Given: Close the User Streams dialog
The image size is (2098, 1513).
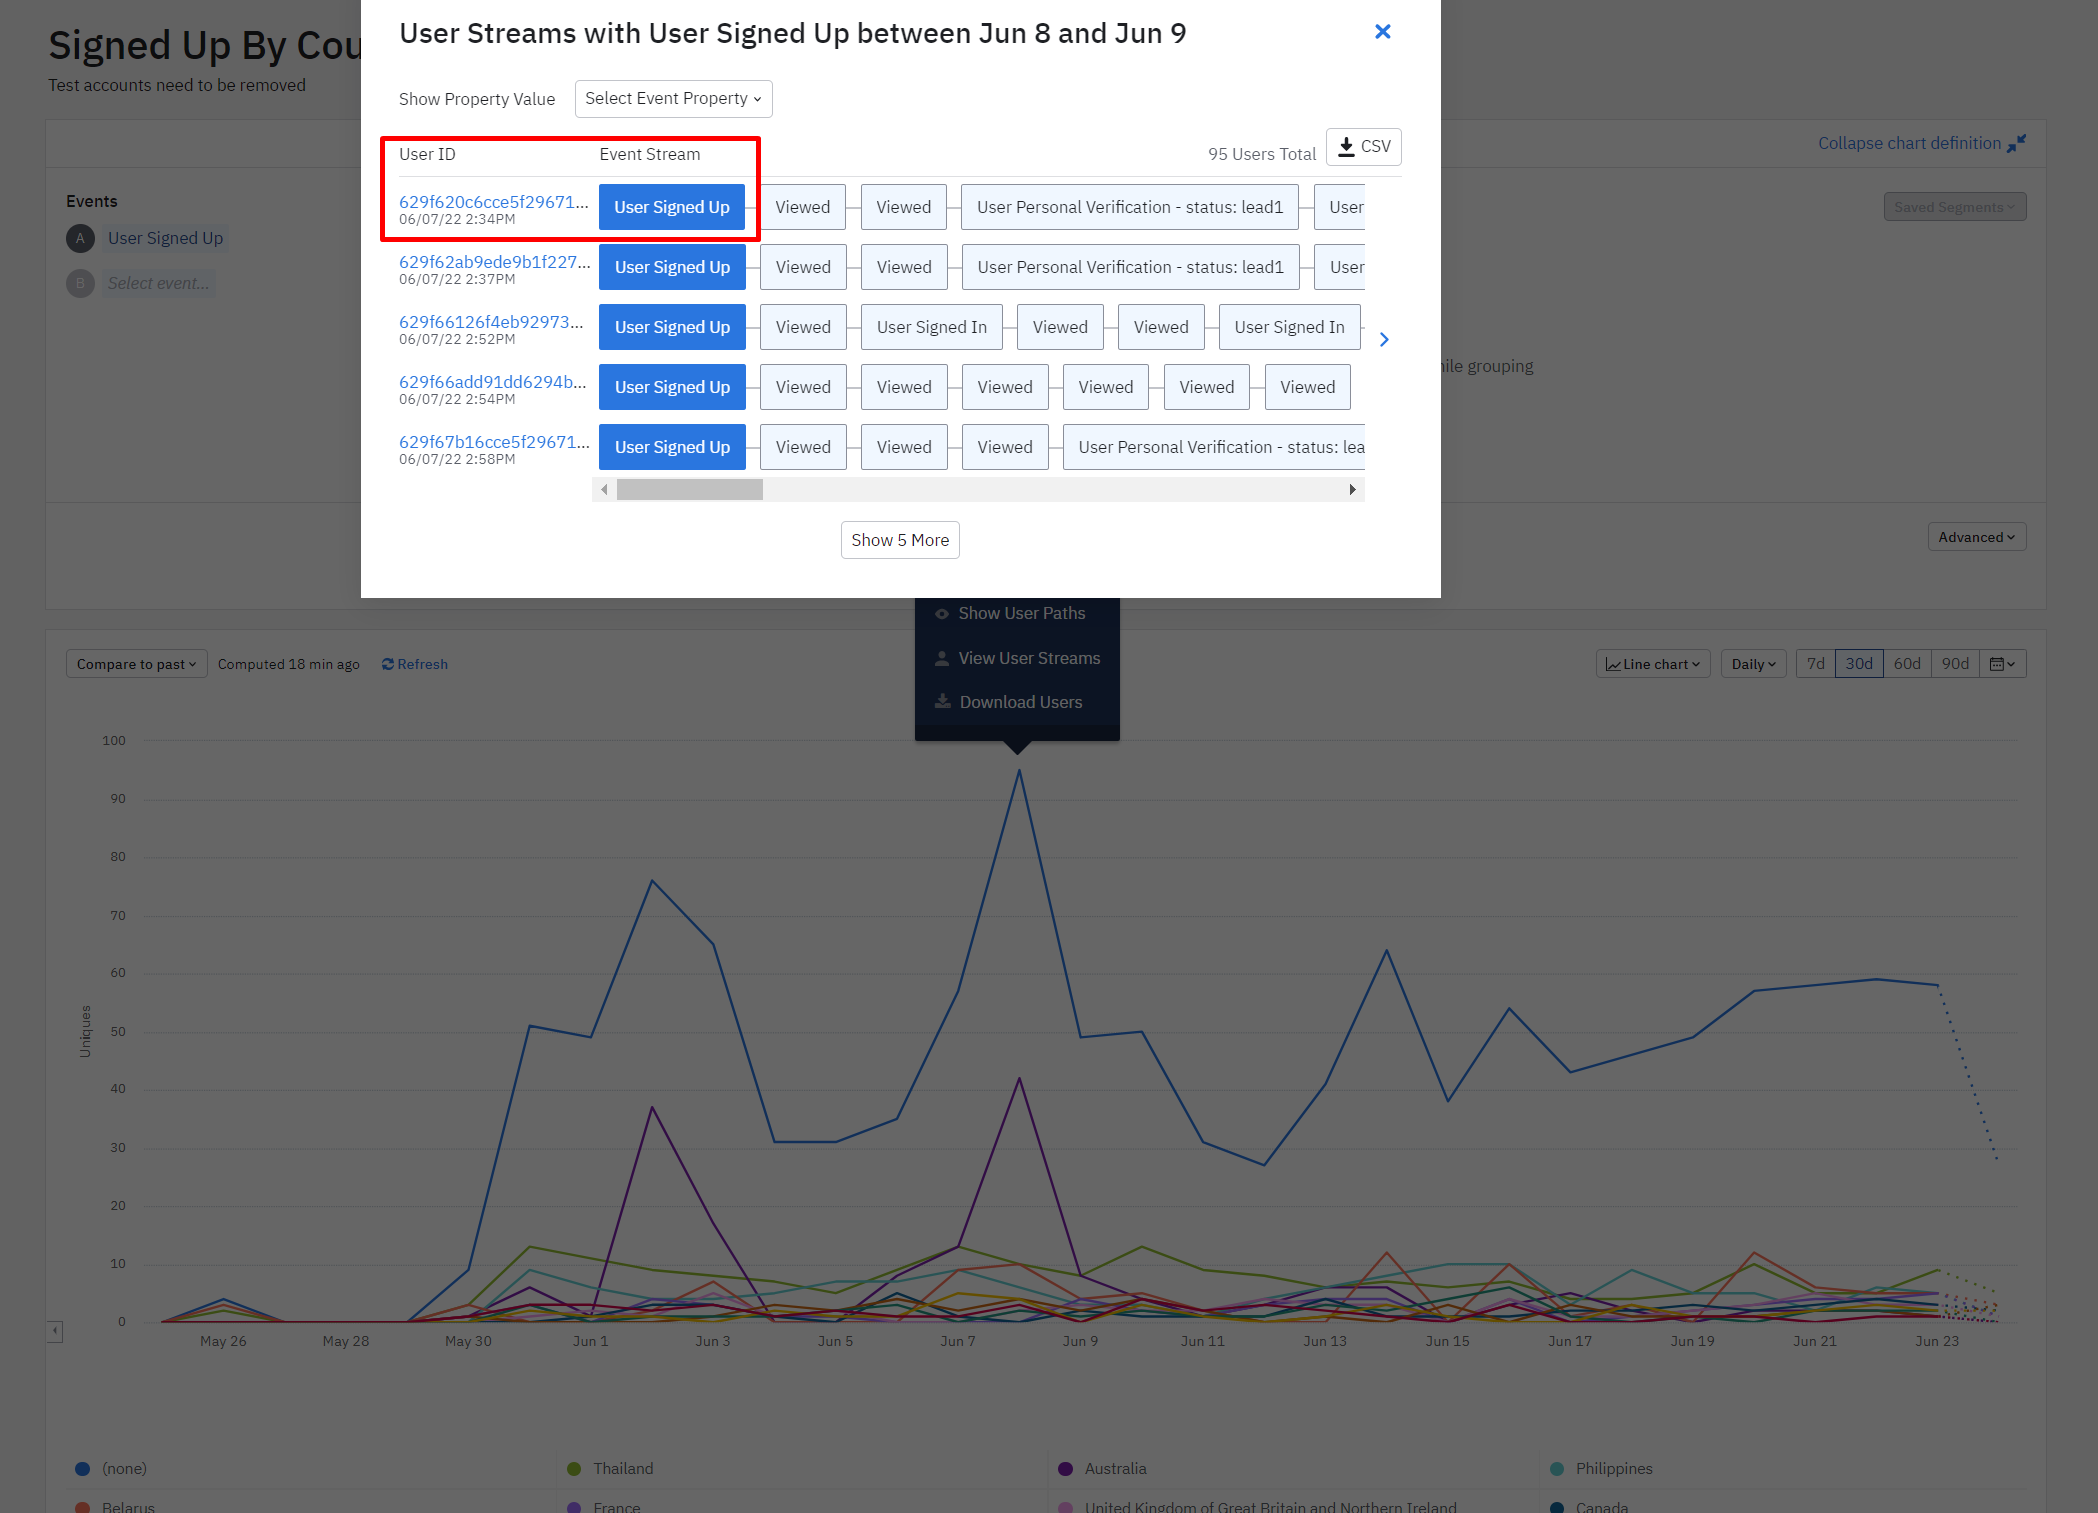Looking at the screenshot, I should [x=1382, y=32].
